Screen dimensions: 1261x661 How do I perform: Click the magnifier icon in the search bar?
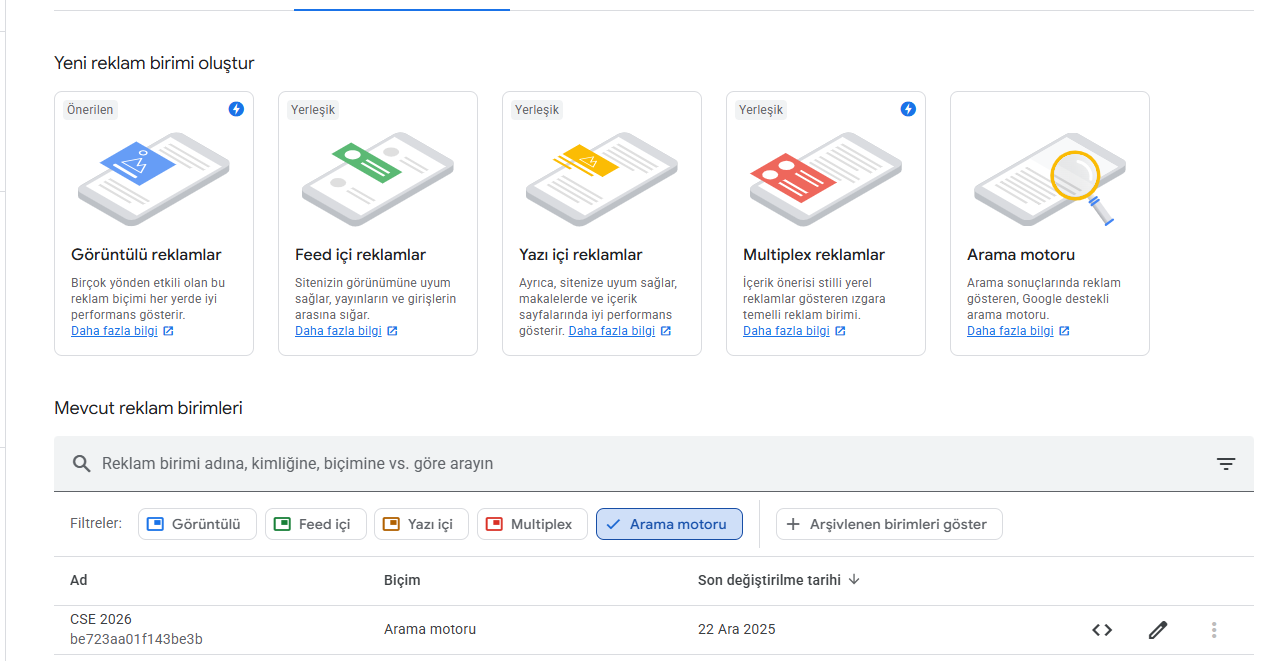82,464
